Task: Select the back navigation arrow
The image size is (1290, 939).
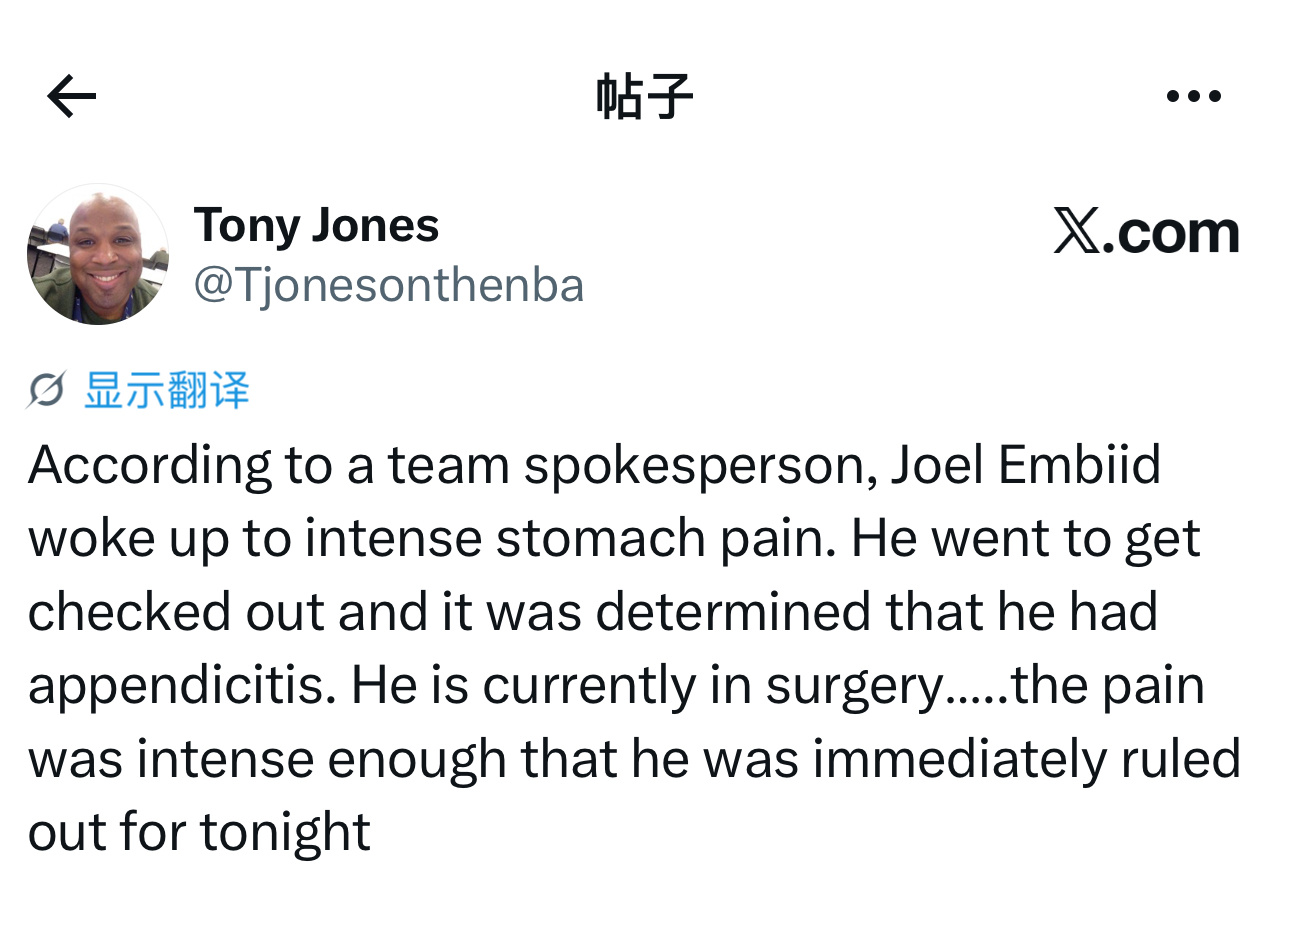Action: pyautogui.click(x=69, y=95)
